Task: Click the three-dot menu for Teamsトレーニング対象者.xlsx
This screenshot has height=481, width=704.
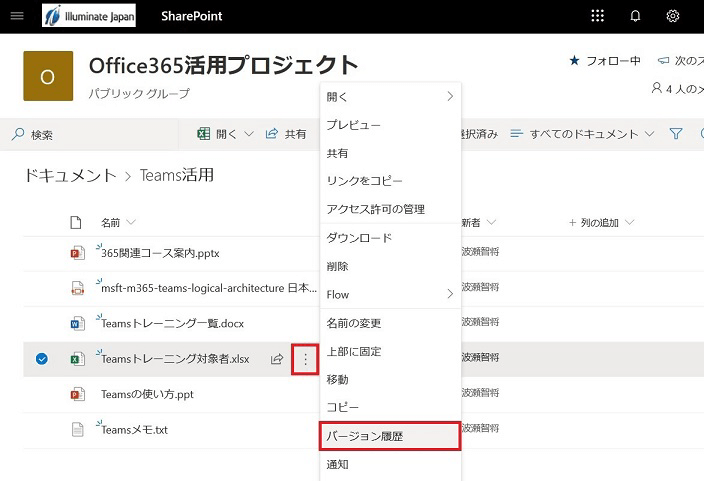Action: [x=306, y=359]
